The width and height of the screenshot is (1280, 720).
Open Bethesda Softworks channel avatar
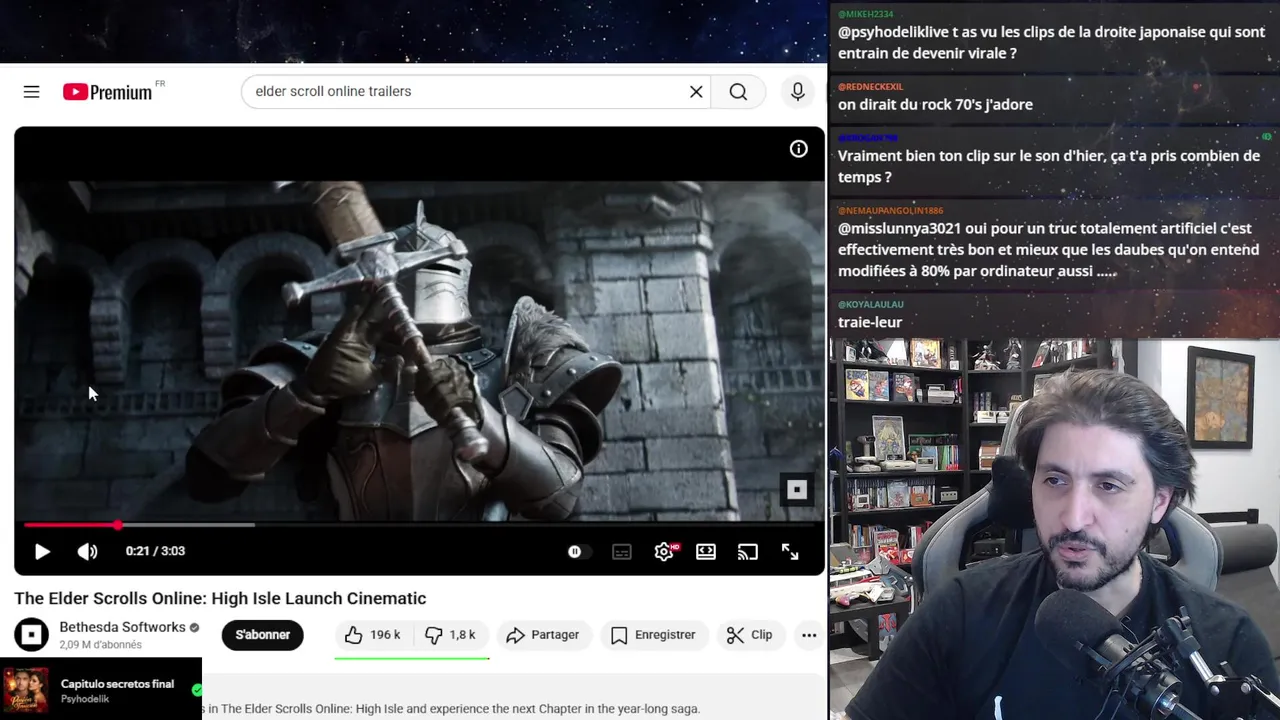point(31,635)
